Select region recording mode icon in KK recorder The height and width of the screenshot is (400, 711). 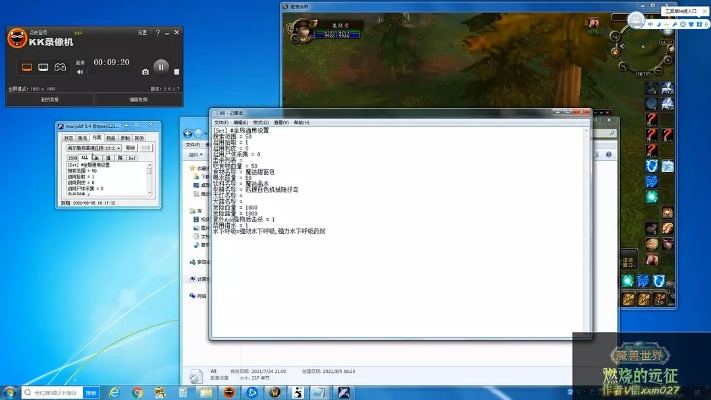point(43,67)
